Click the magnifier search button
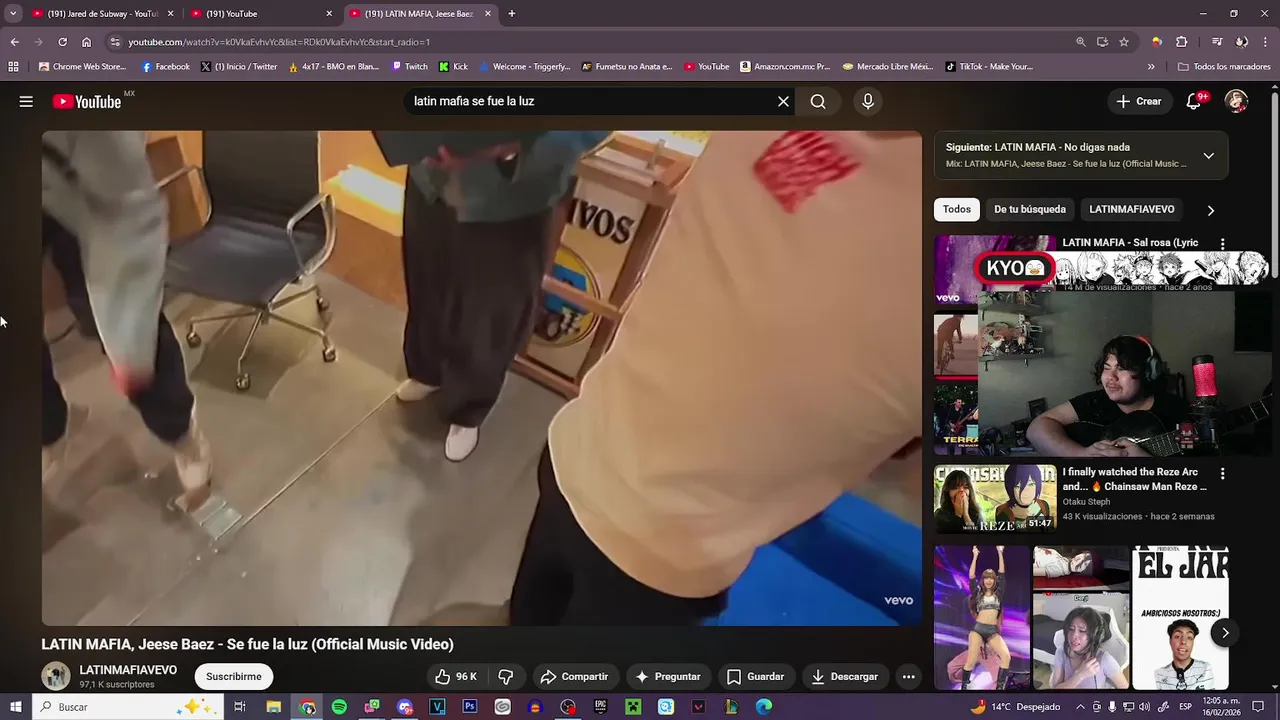This screenshot has width=1280, height=720. 818,101
